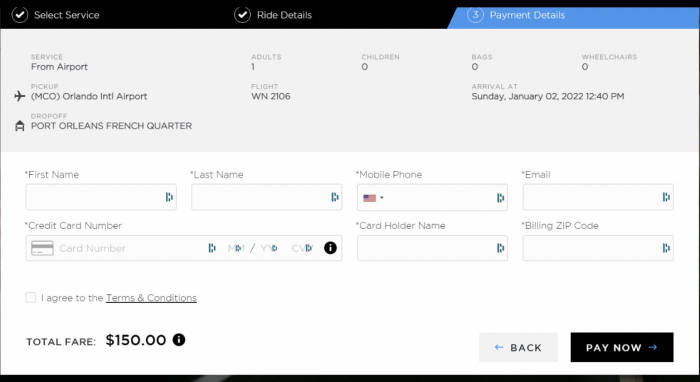Click the autofill icon in First Name field

pyautogui.click(x=169, y=197)
